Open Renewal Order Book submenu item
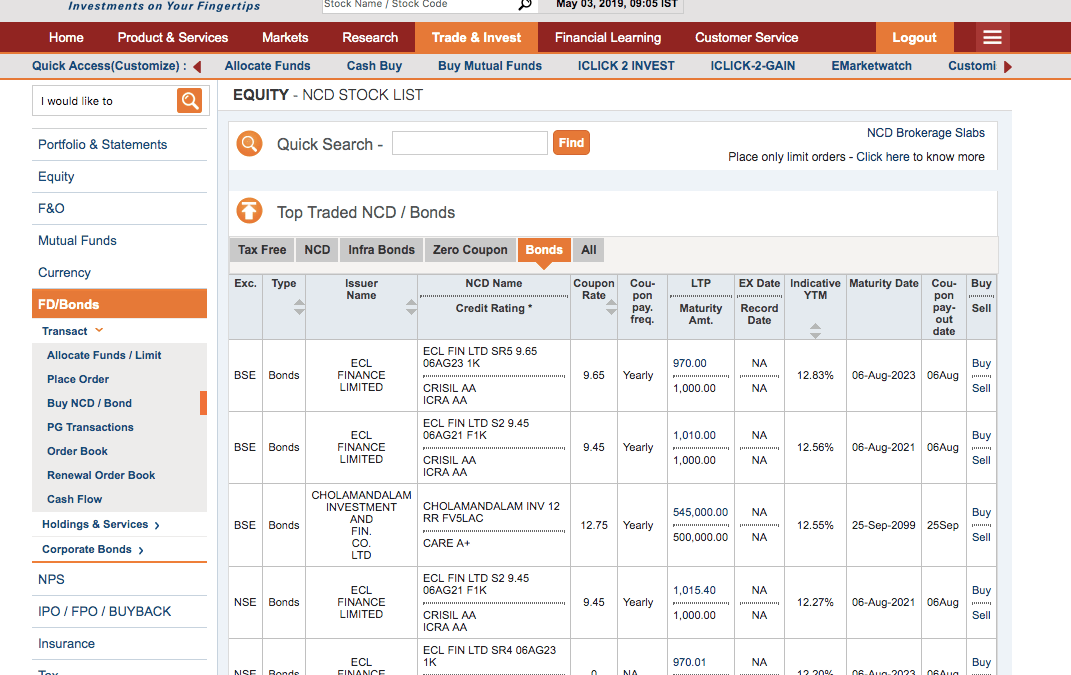1071x675 pixels. pos(101,475)
